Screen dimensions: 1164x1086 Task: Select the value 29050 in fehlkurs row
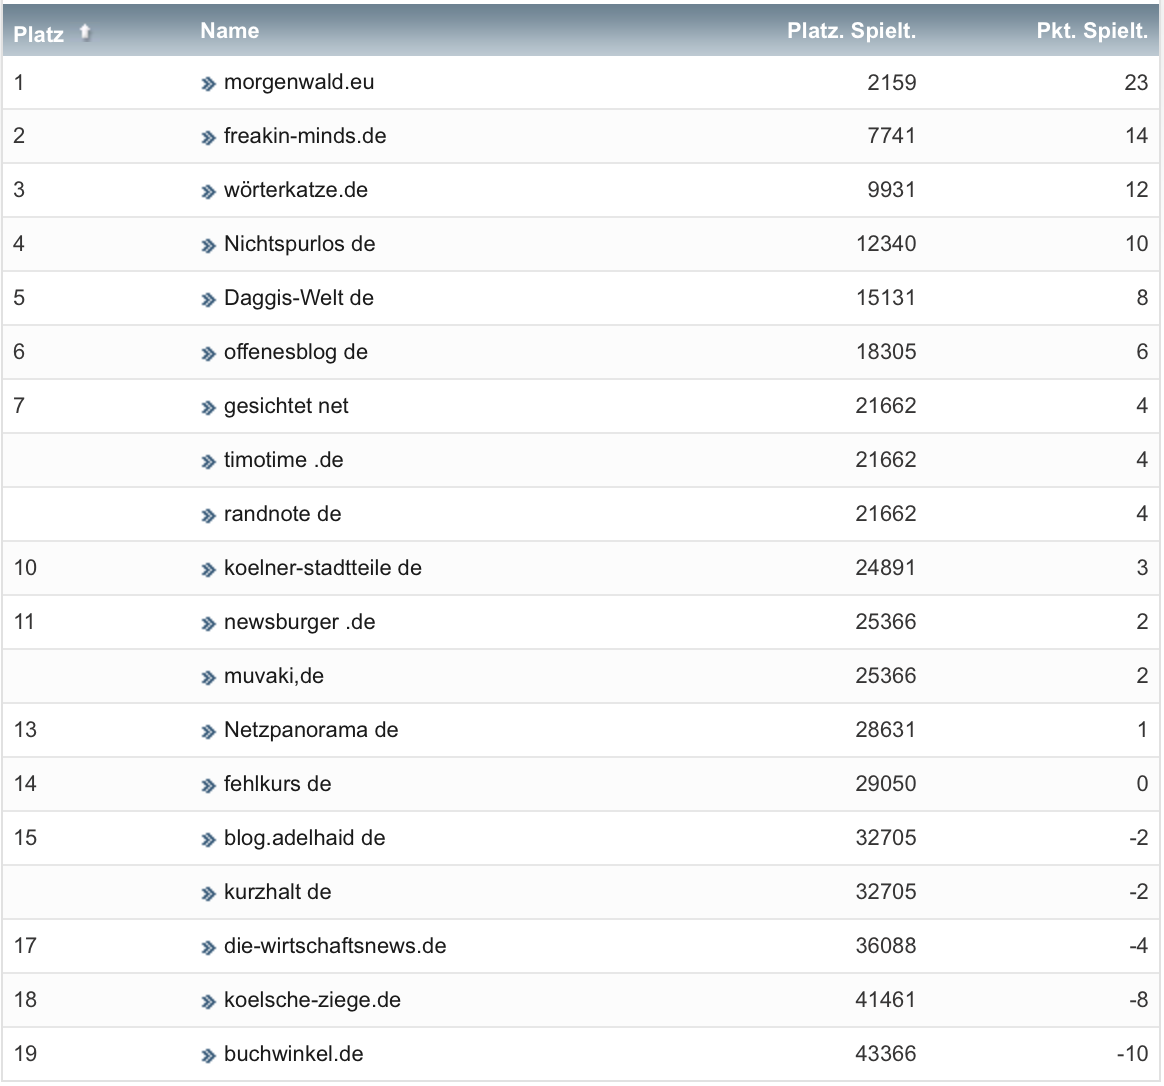click(886, 784)
